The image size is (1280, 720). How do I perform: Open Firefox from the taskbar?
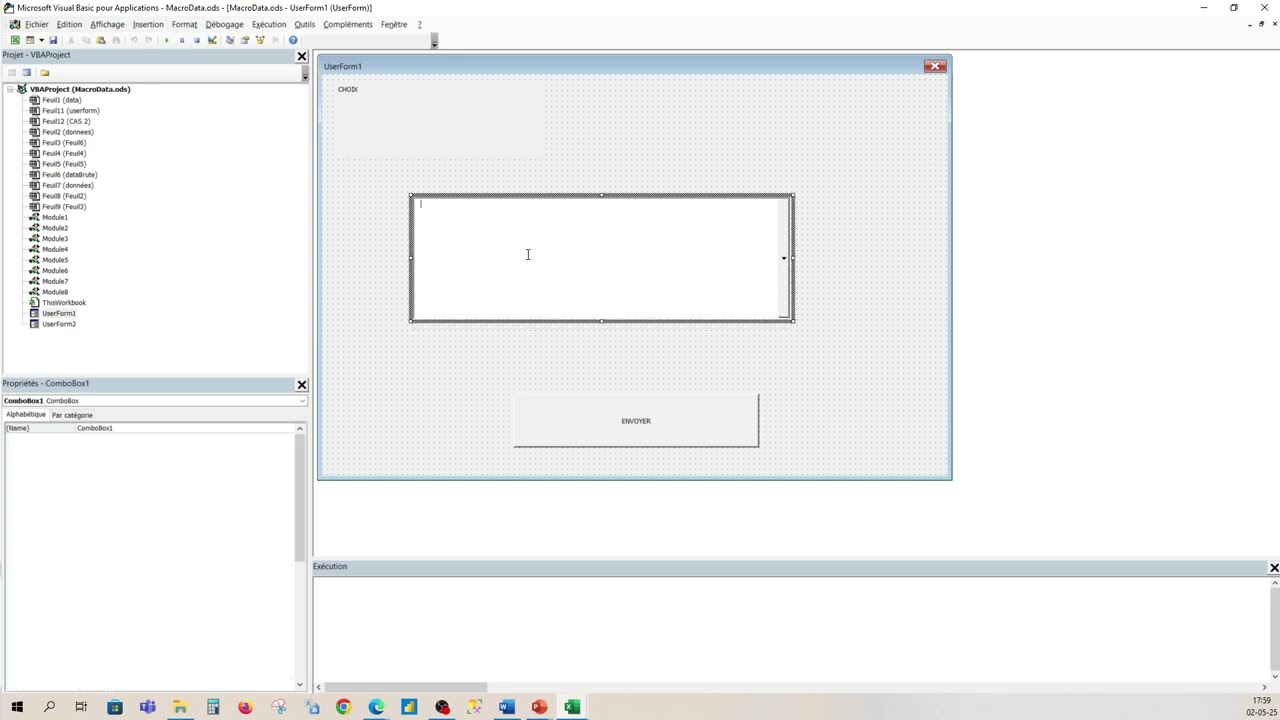245,707
